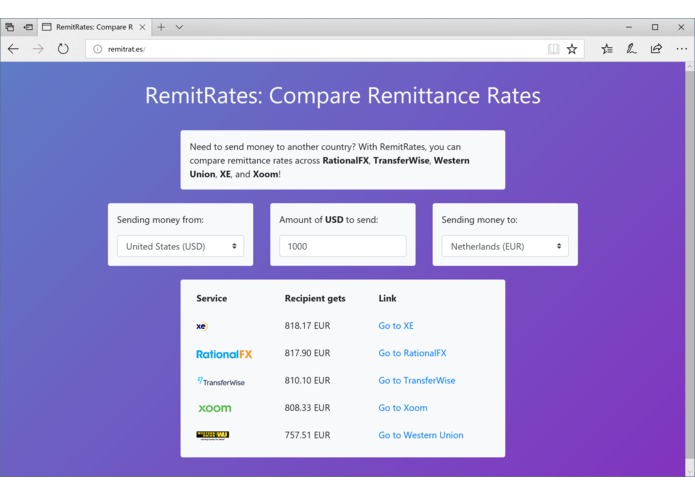Click the set tabs aside icon
Image resolution: width=695 pixels, height=494 pixels.
[28, 27]
